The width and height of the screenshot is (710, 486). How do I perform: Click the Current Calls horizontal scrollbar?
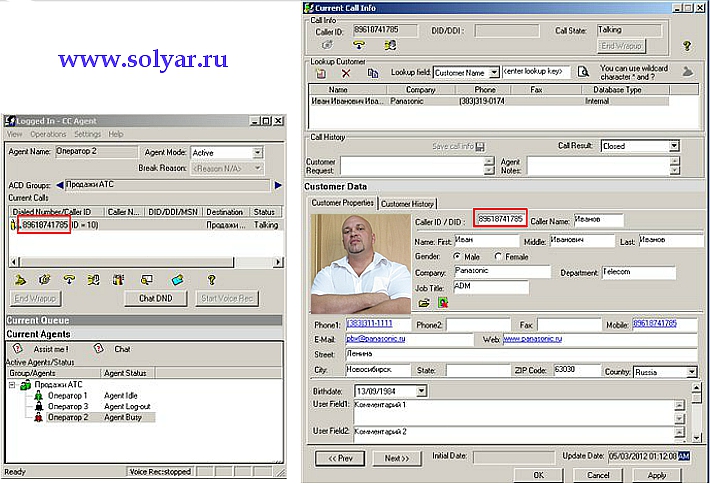point(147,262)
